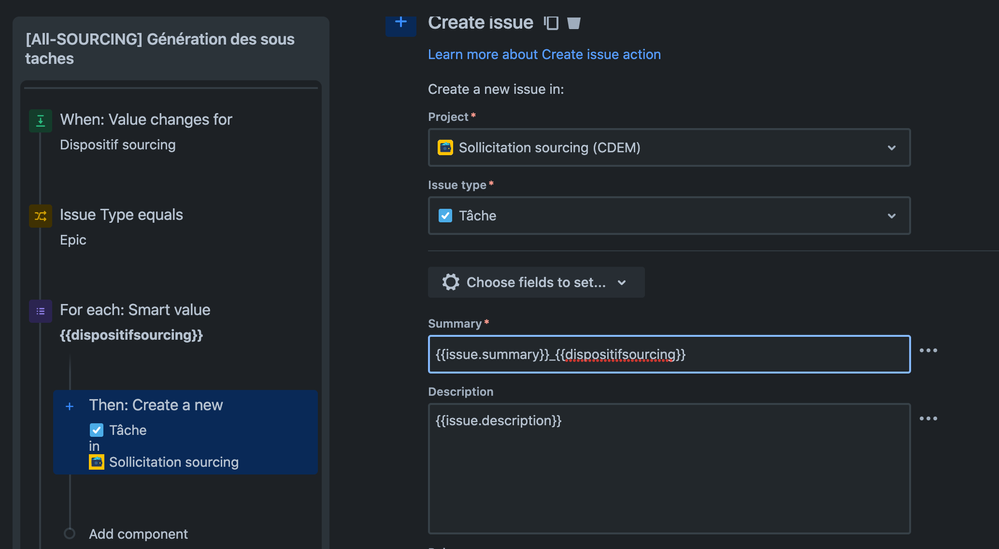Screen dimensions: 999x549
Task: Open the Issue type dropdown showing Tâche
Action: (669, 215)
